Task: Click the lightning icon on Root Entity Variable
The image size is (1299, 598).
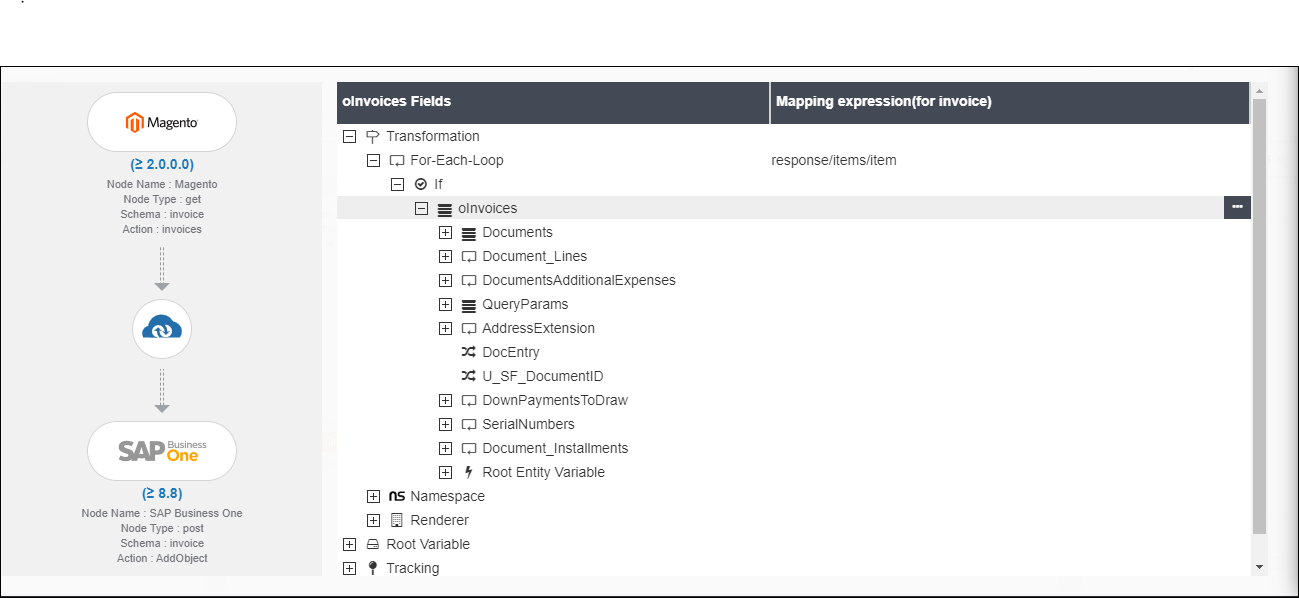Action: [467, 472]
